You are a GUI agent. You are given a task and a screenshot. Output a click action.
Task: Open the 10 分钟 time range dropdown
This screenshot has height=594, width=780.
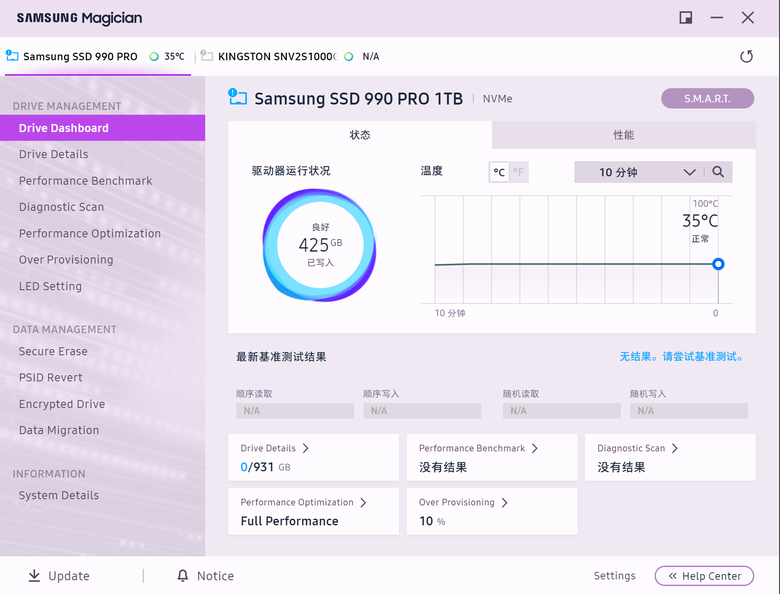click(x=638, y=172)
